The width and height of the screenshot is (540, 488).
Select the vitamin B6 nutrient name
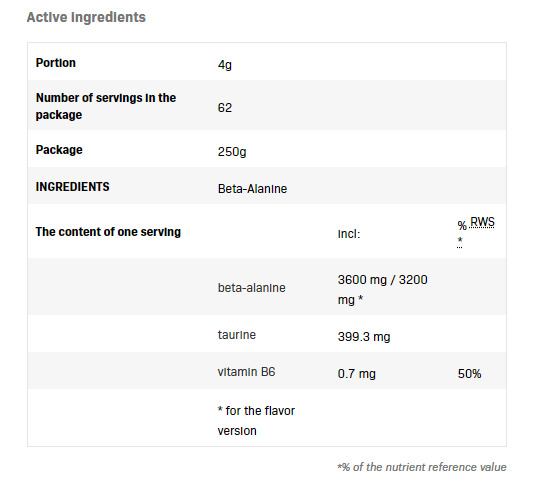[x=247, y=372]
